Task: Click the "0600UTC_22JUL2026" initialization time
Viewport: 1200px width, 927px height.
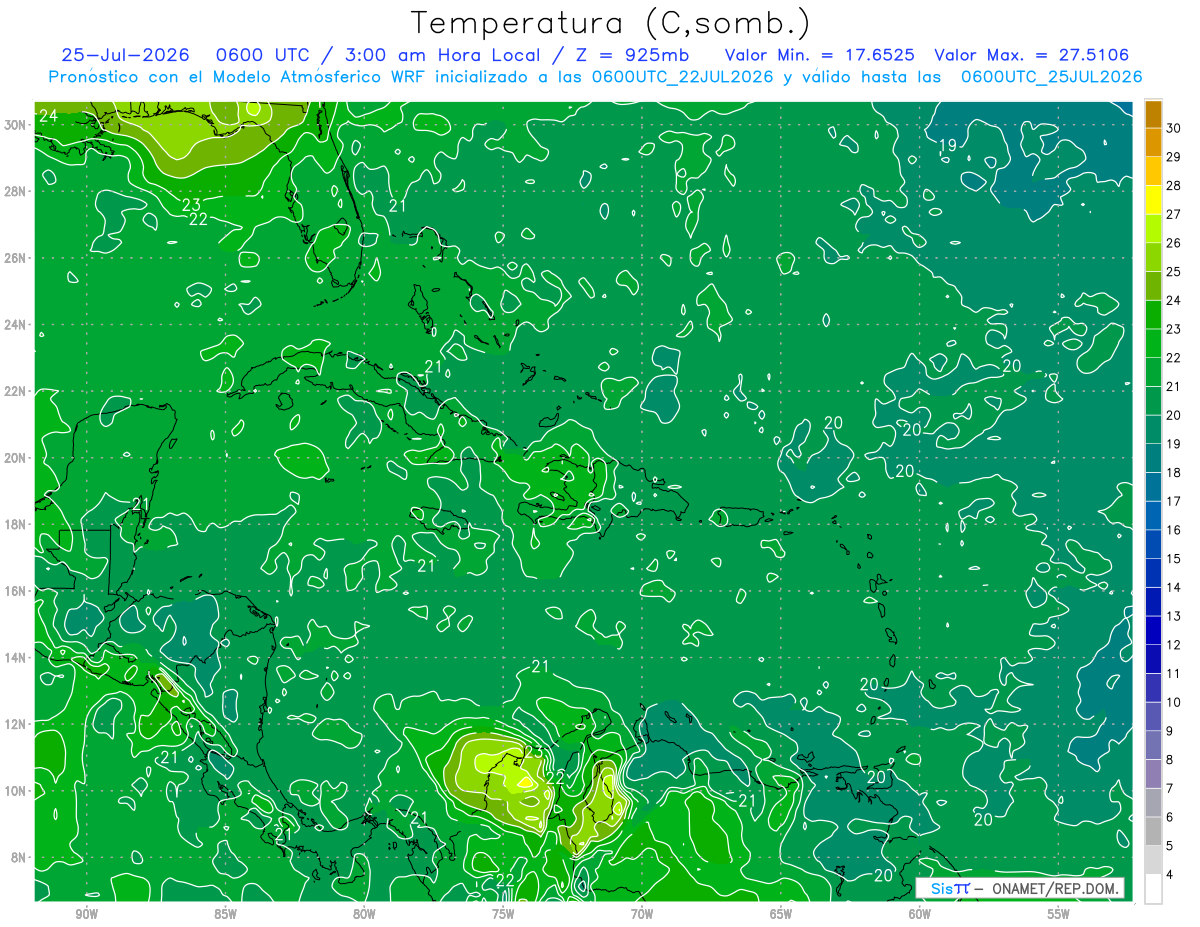Action: pos(682,77)
